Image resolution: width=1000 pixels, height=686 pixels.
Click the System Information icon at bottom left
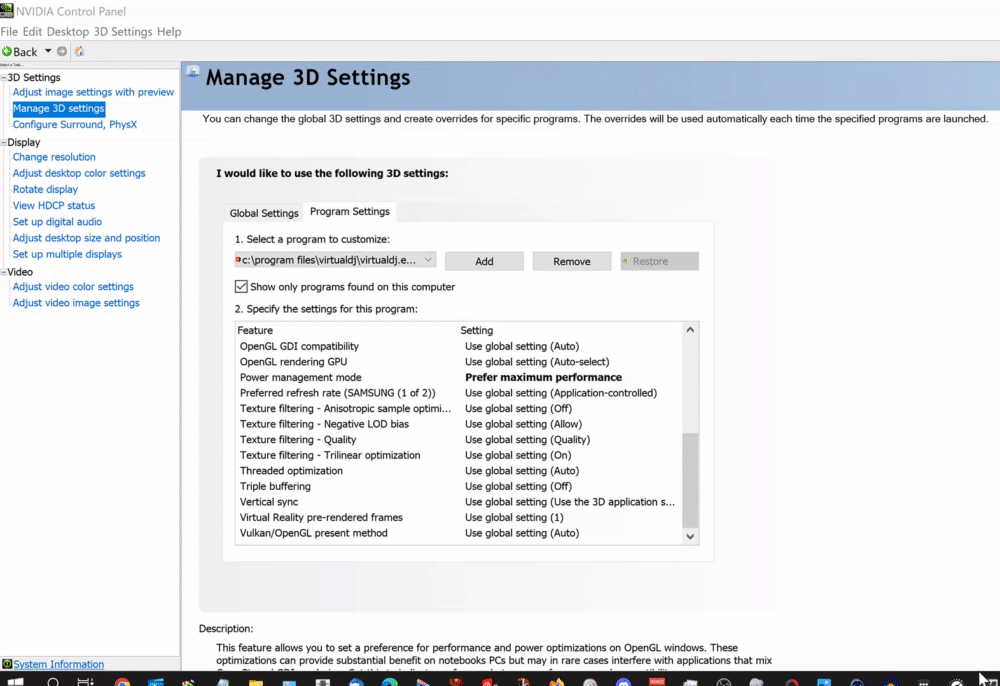pyautogui.click(x=6, y=664)
